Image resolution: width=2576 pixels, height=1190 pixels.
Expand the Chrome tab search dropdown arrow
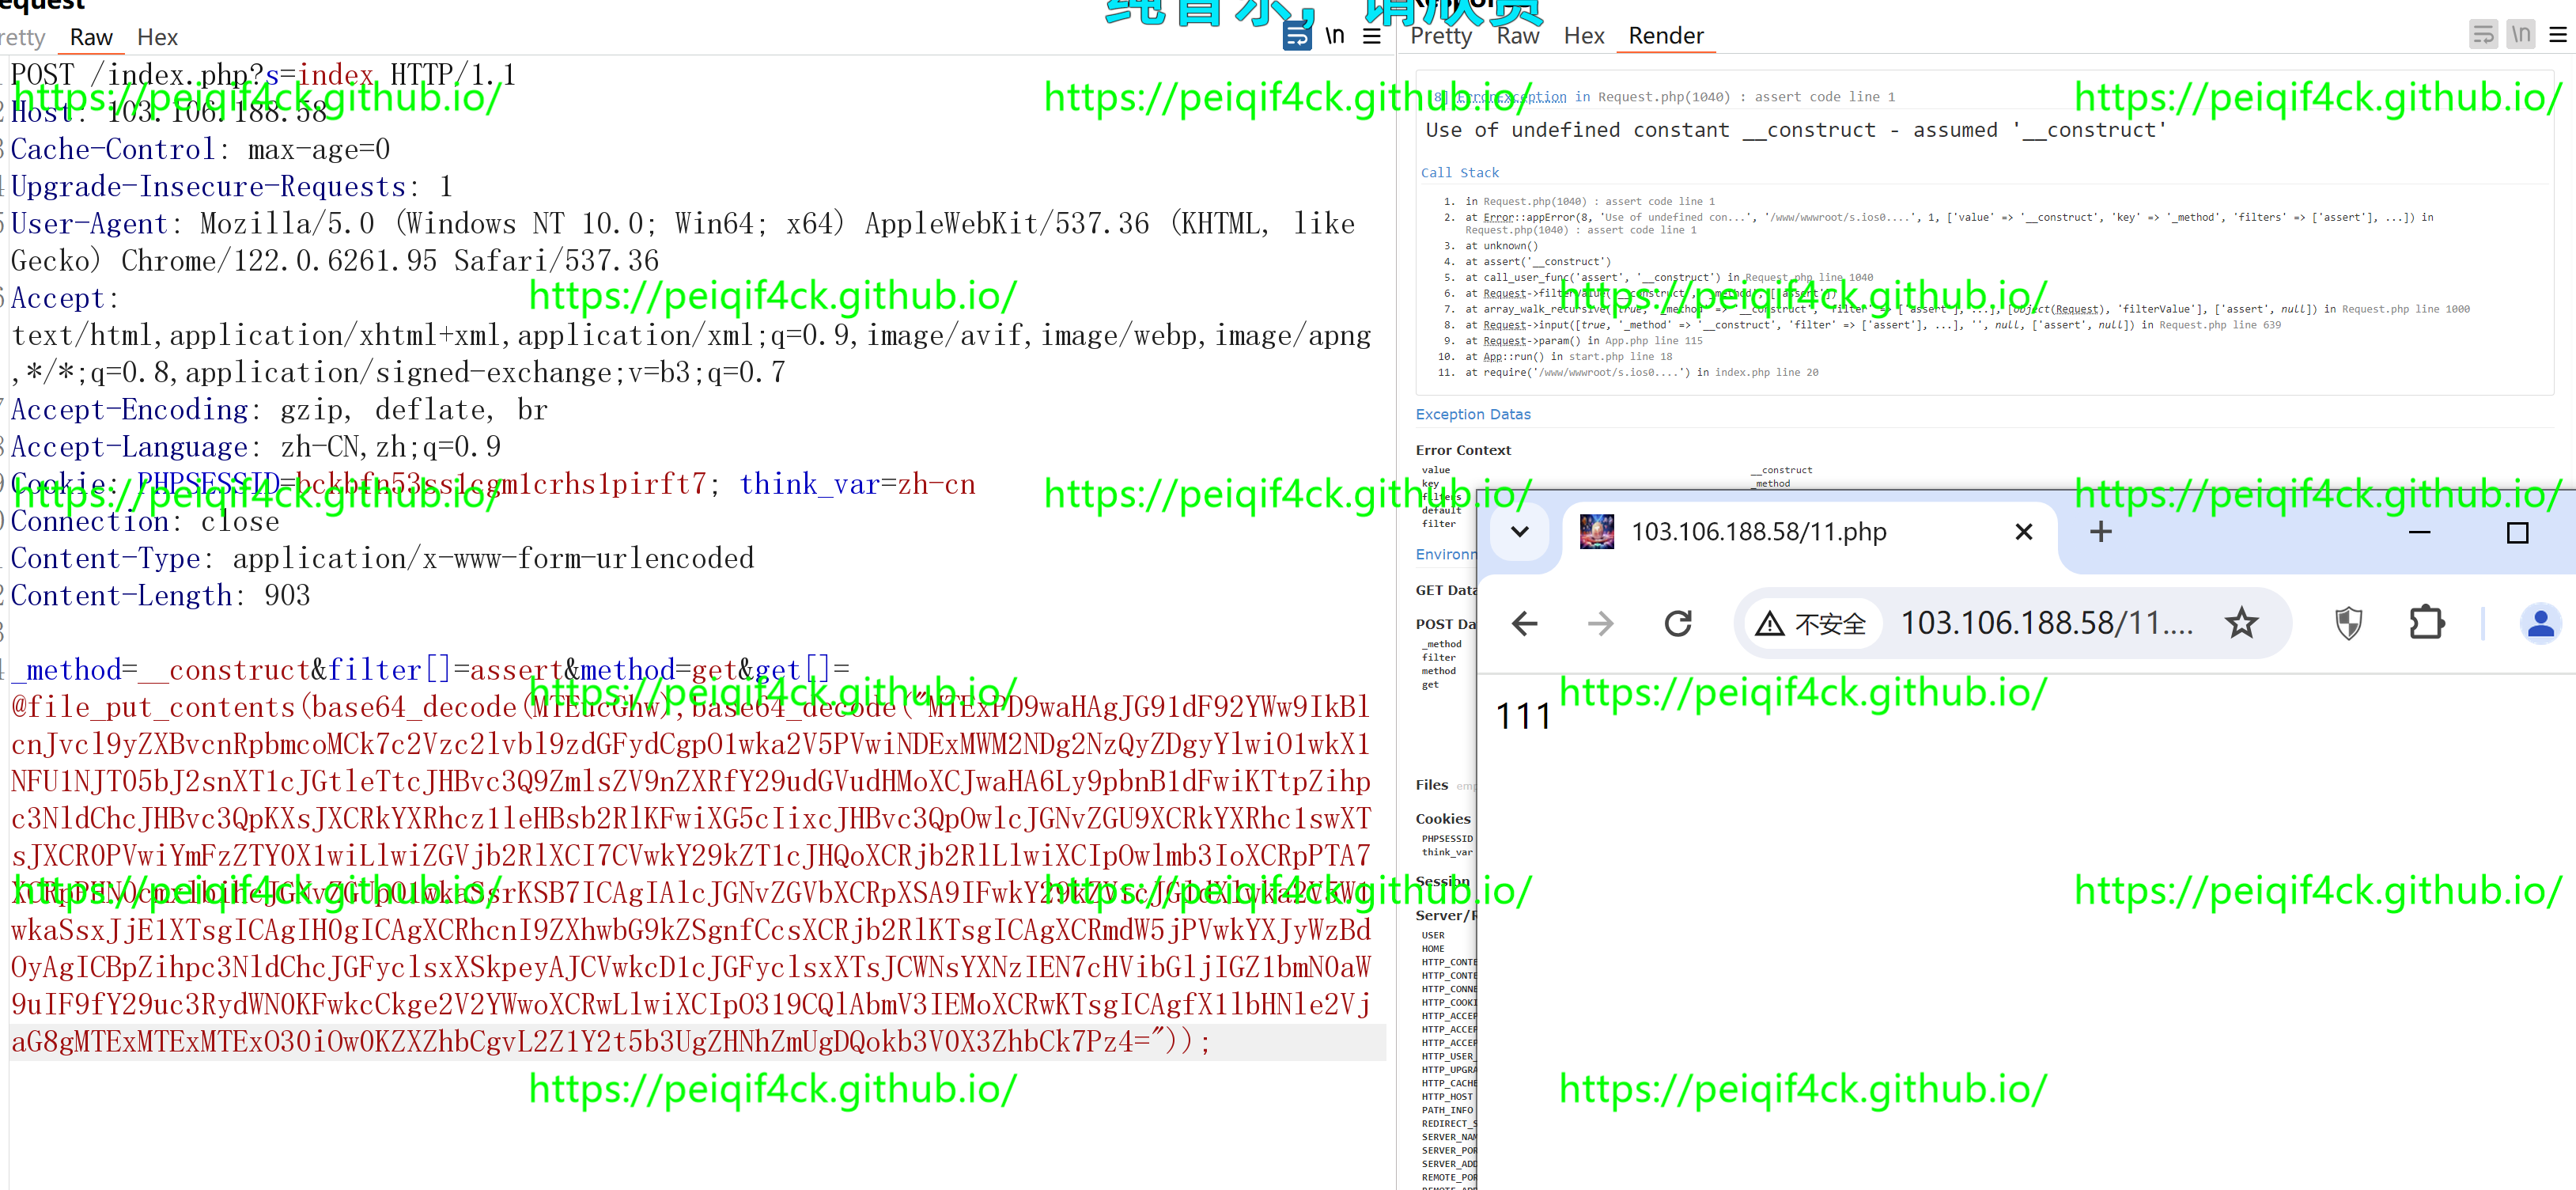click(1519, 531)
